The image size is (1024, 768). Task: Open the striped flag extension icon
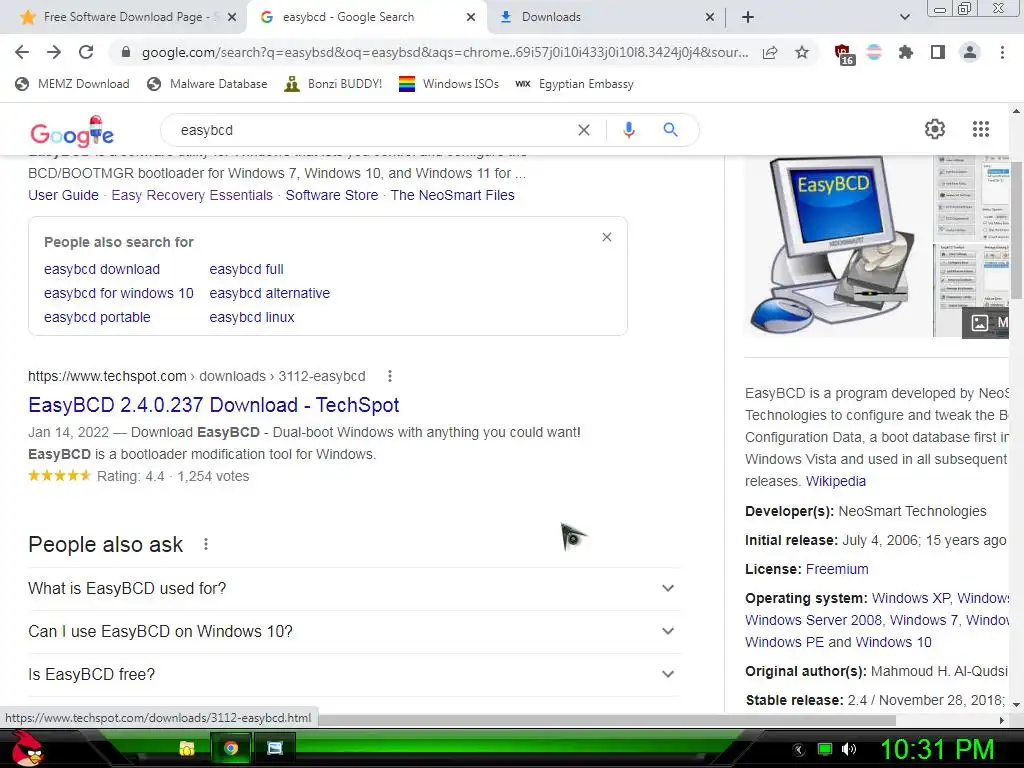874,52
